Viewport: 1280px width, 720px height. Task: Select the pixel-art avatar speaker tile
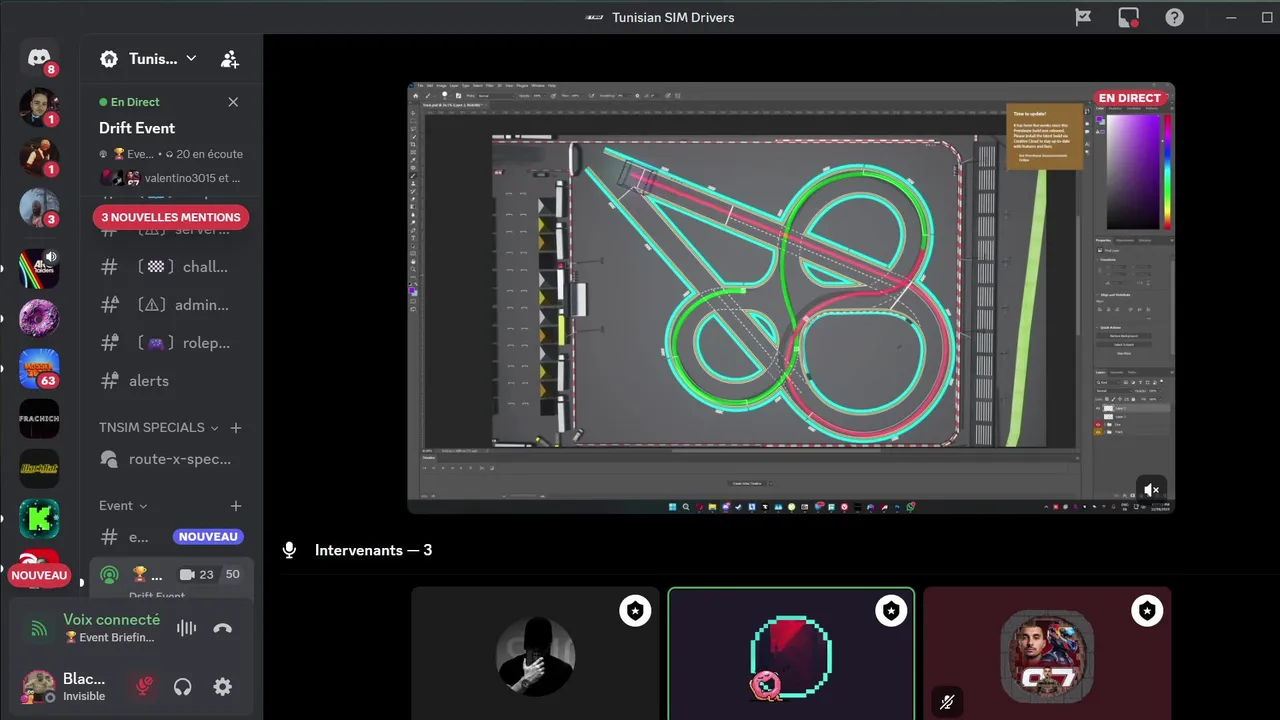tap(791, 653)
